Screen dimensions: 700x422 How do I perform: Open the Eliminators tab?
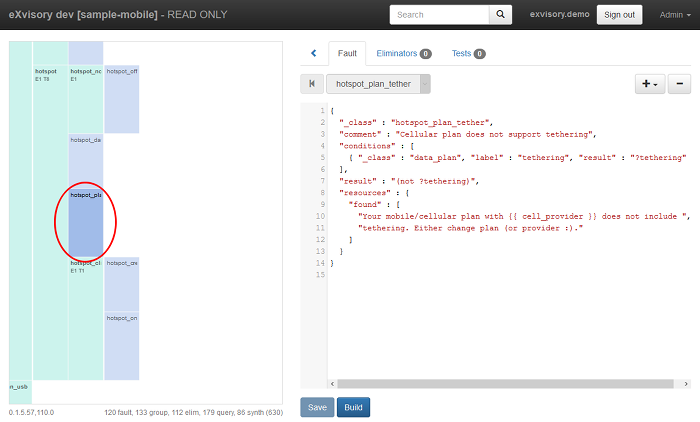(x=404, y=54)
